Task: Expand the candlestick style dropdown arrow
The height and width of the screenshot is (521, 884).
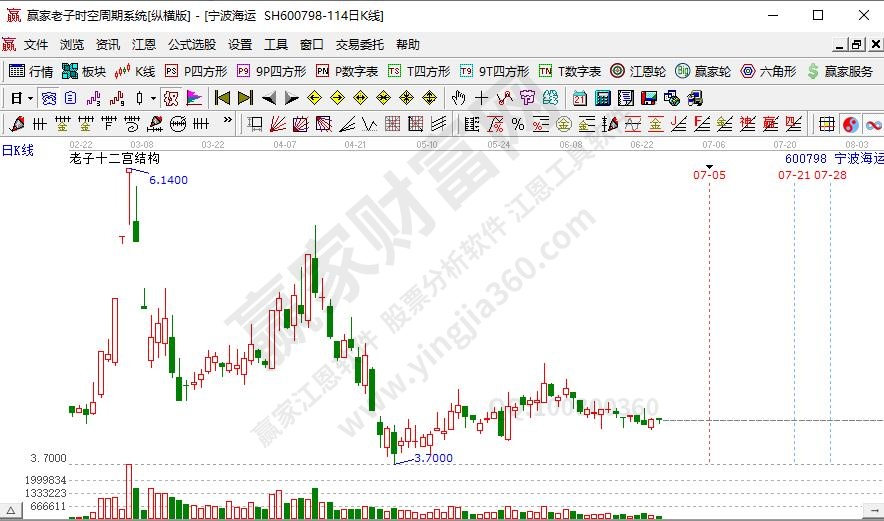Action: click(153, 98)
